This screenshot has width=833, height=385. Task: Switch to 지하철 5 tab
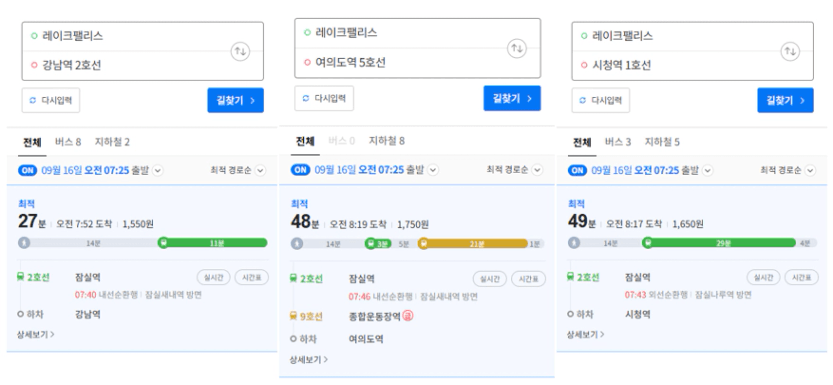662,142
